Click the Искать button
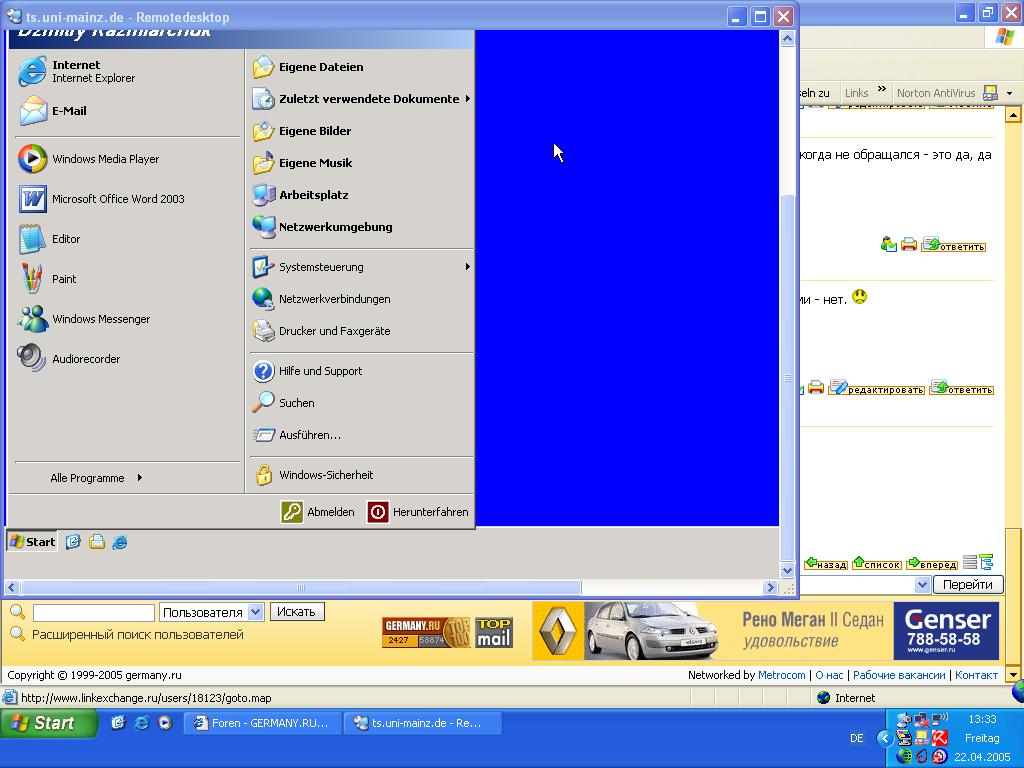 coord(296,612)
